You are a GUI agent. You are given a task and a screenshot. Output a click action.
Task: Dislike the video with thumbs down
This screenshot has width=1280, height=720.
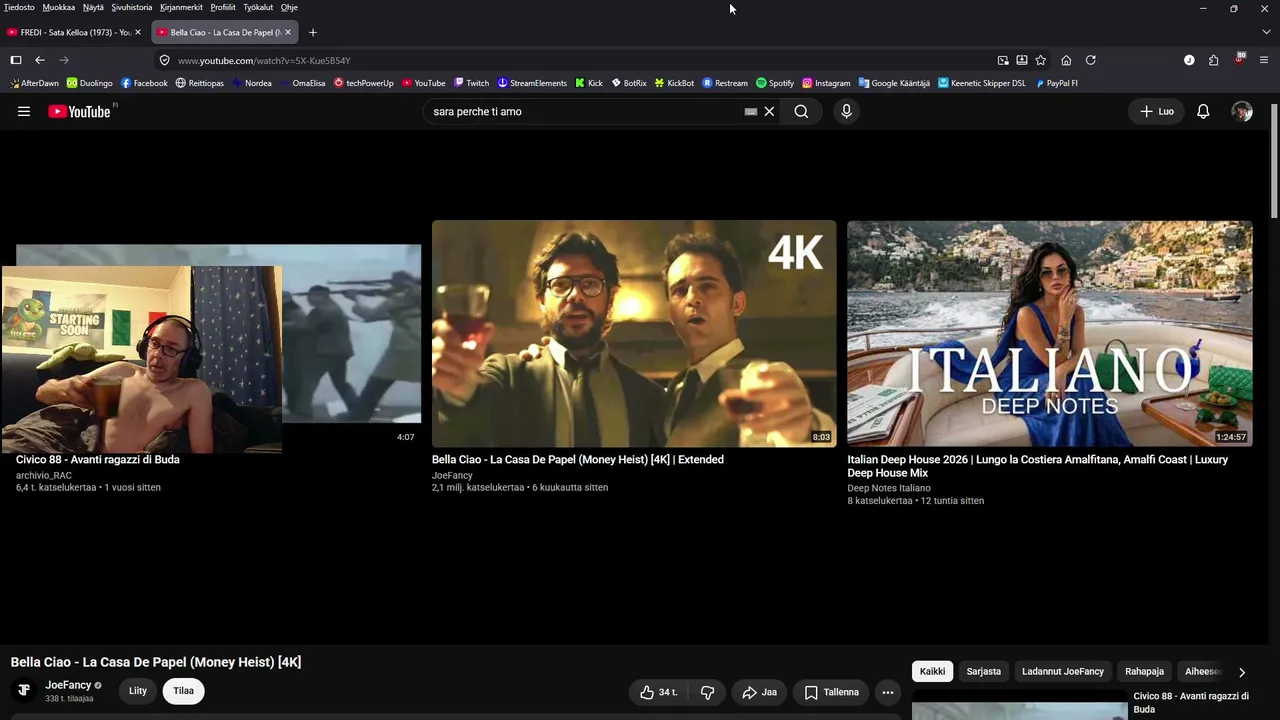tap(707, 692)
